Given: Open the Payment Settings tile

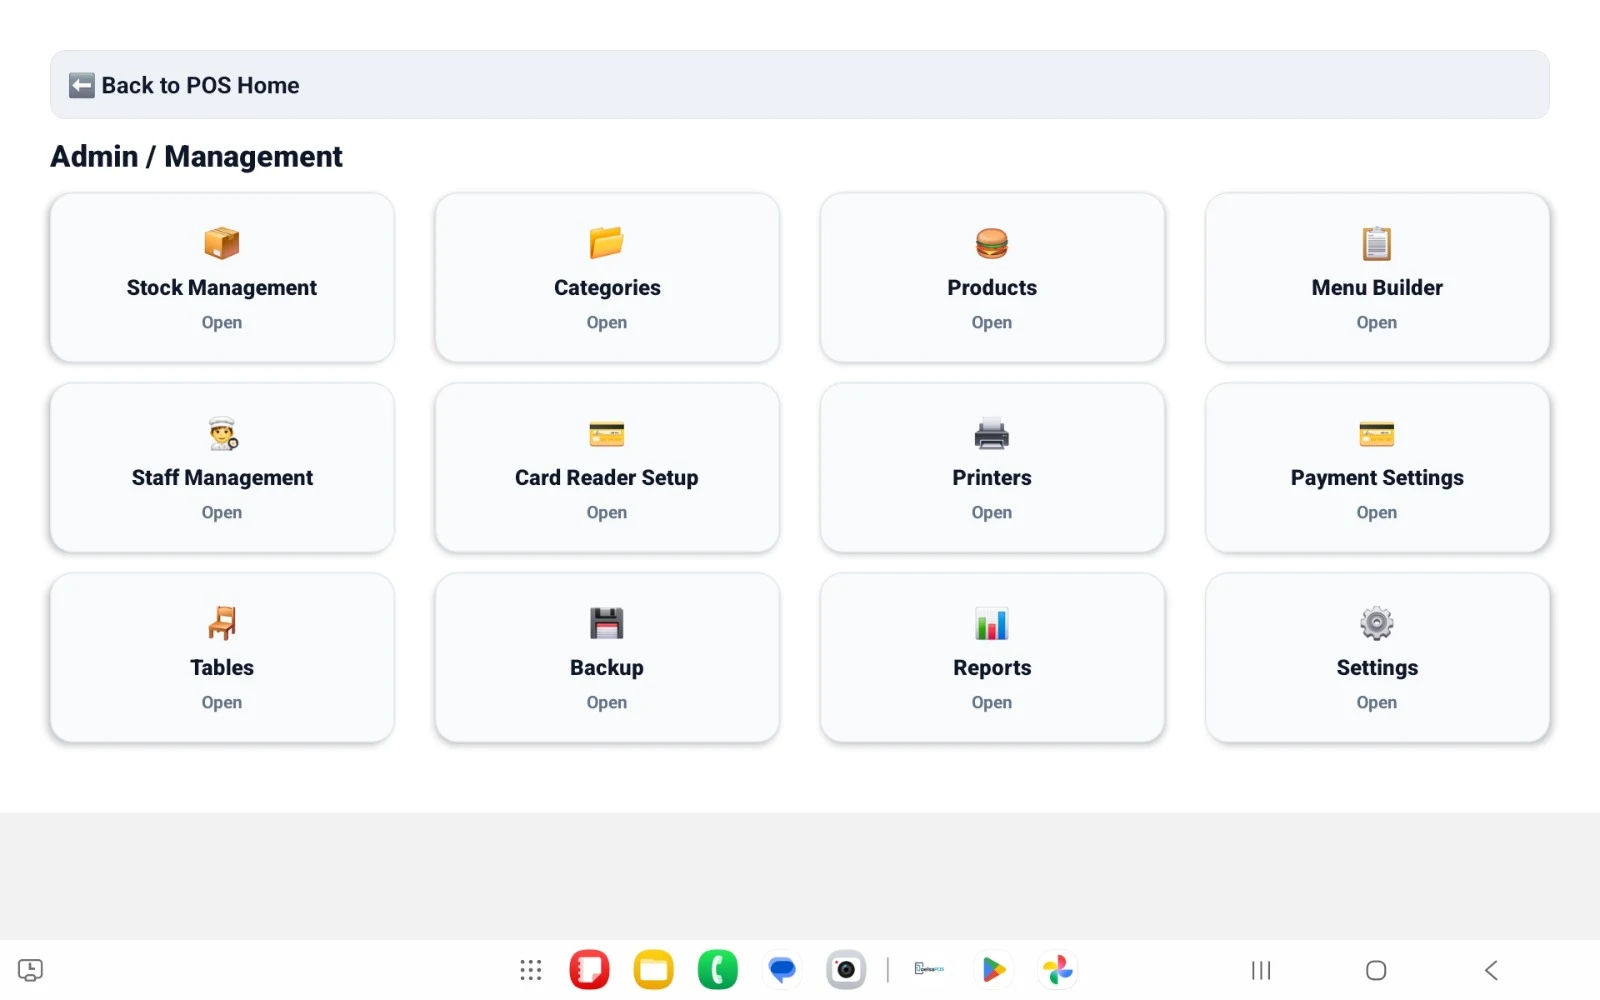Looking at the screenshot, I should [1376, 468].
